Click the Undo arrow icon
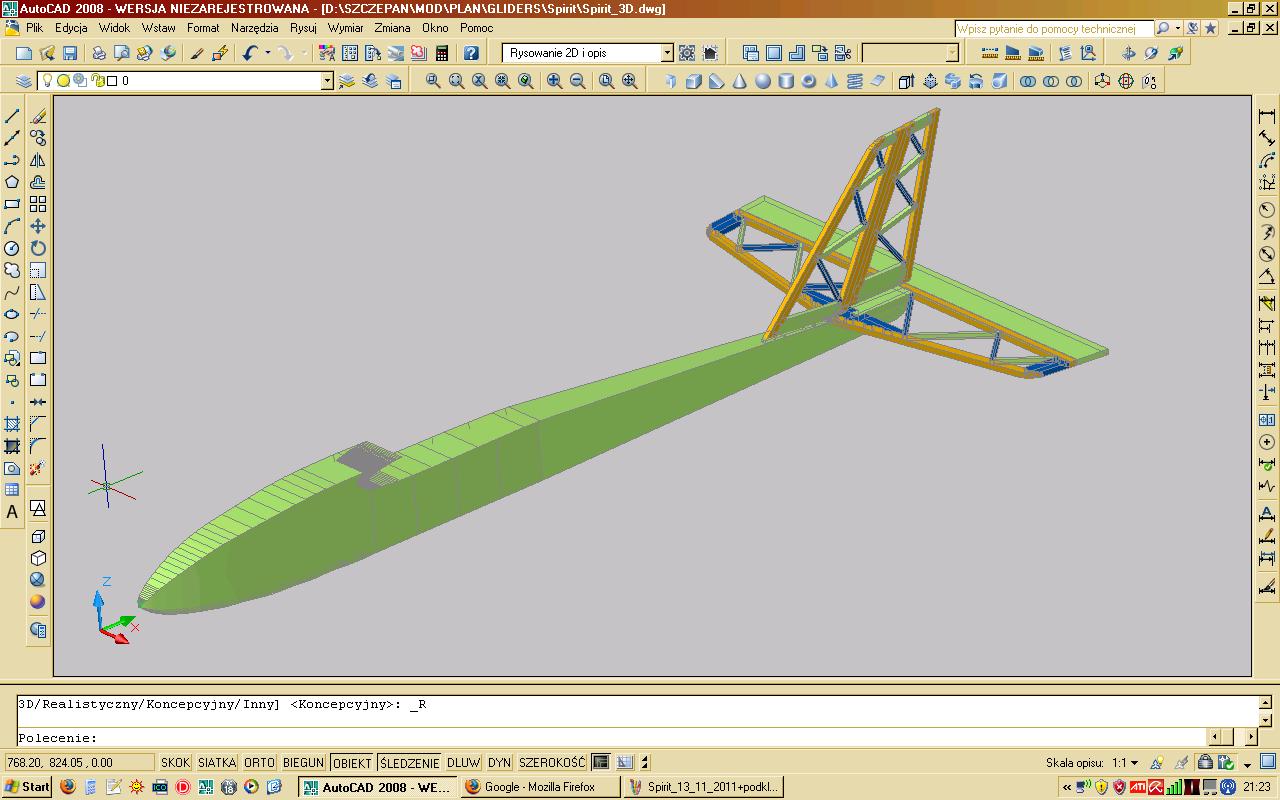This screenshot has width=1280, height=800. 249,53
